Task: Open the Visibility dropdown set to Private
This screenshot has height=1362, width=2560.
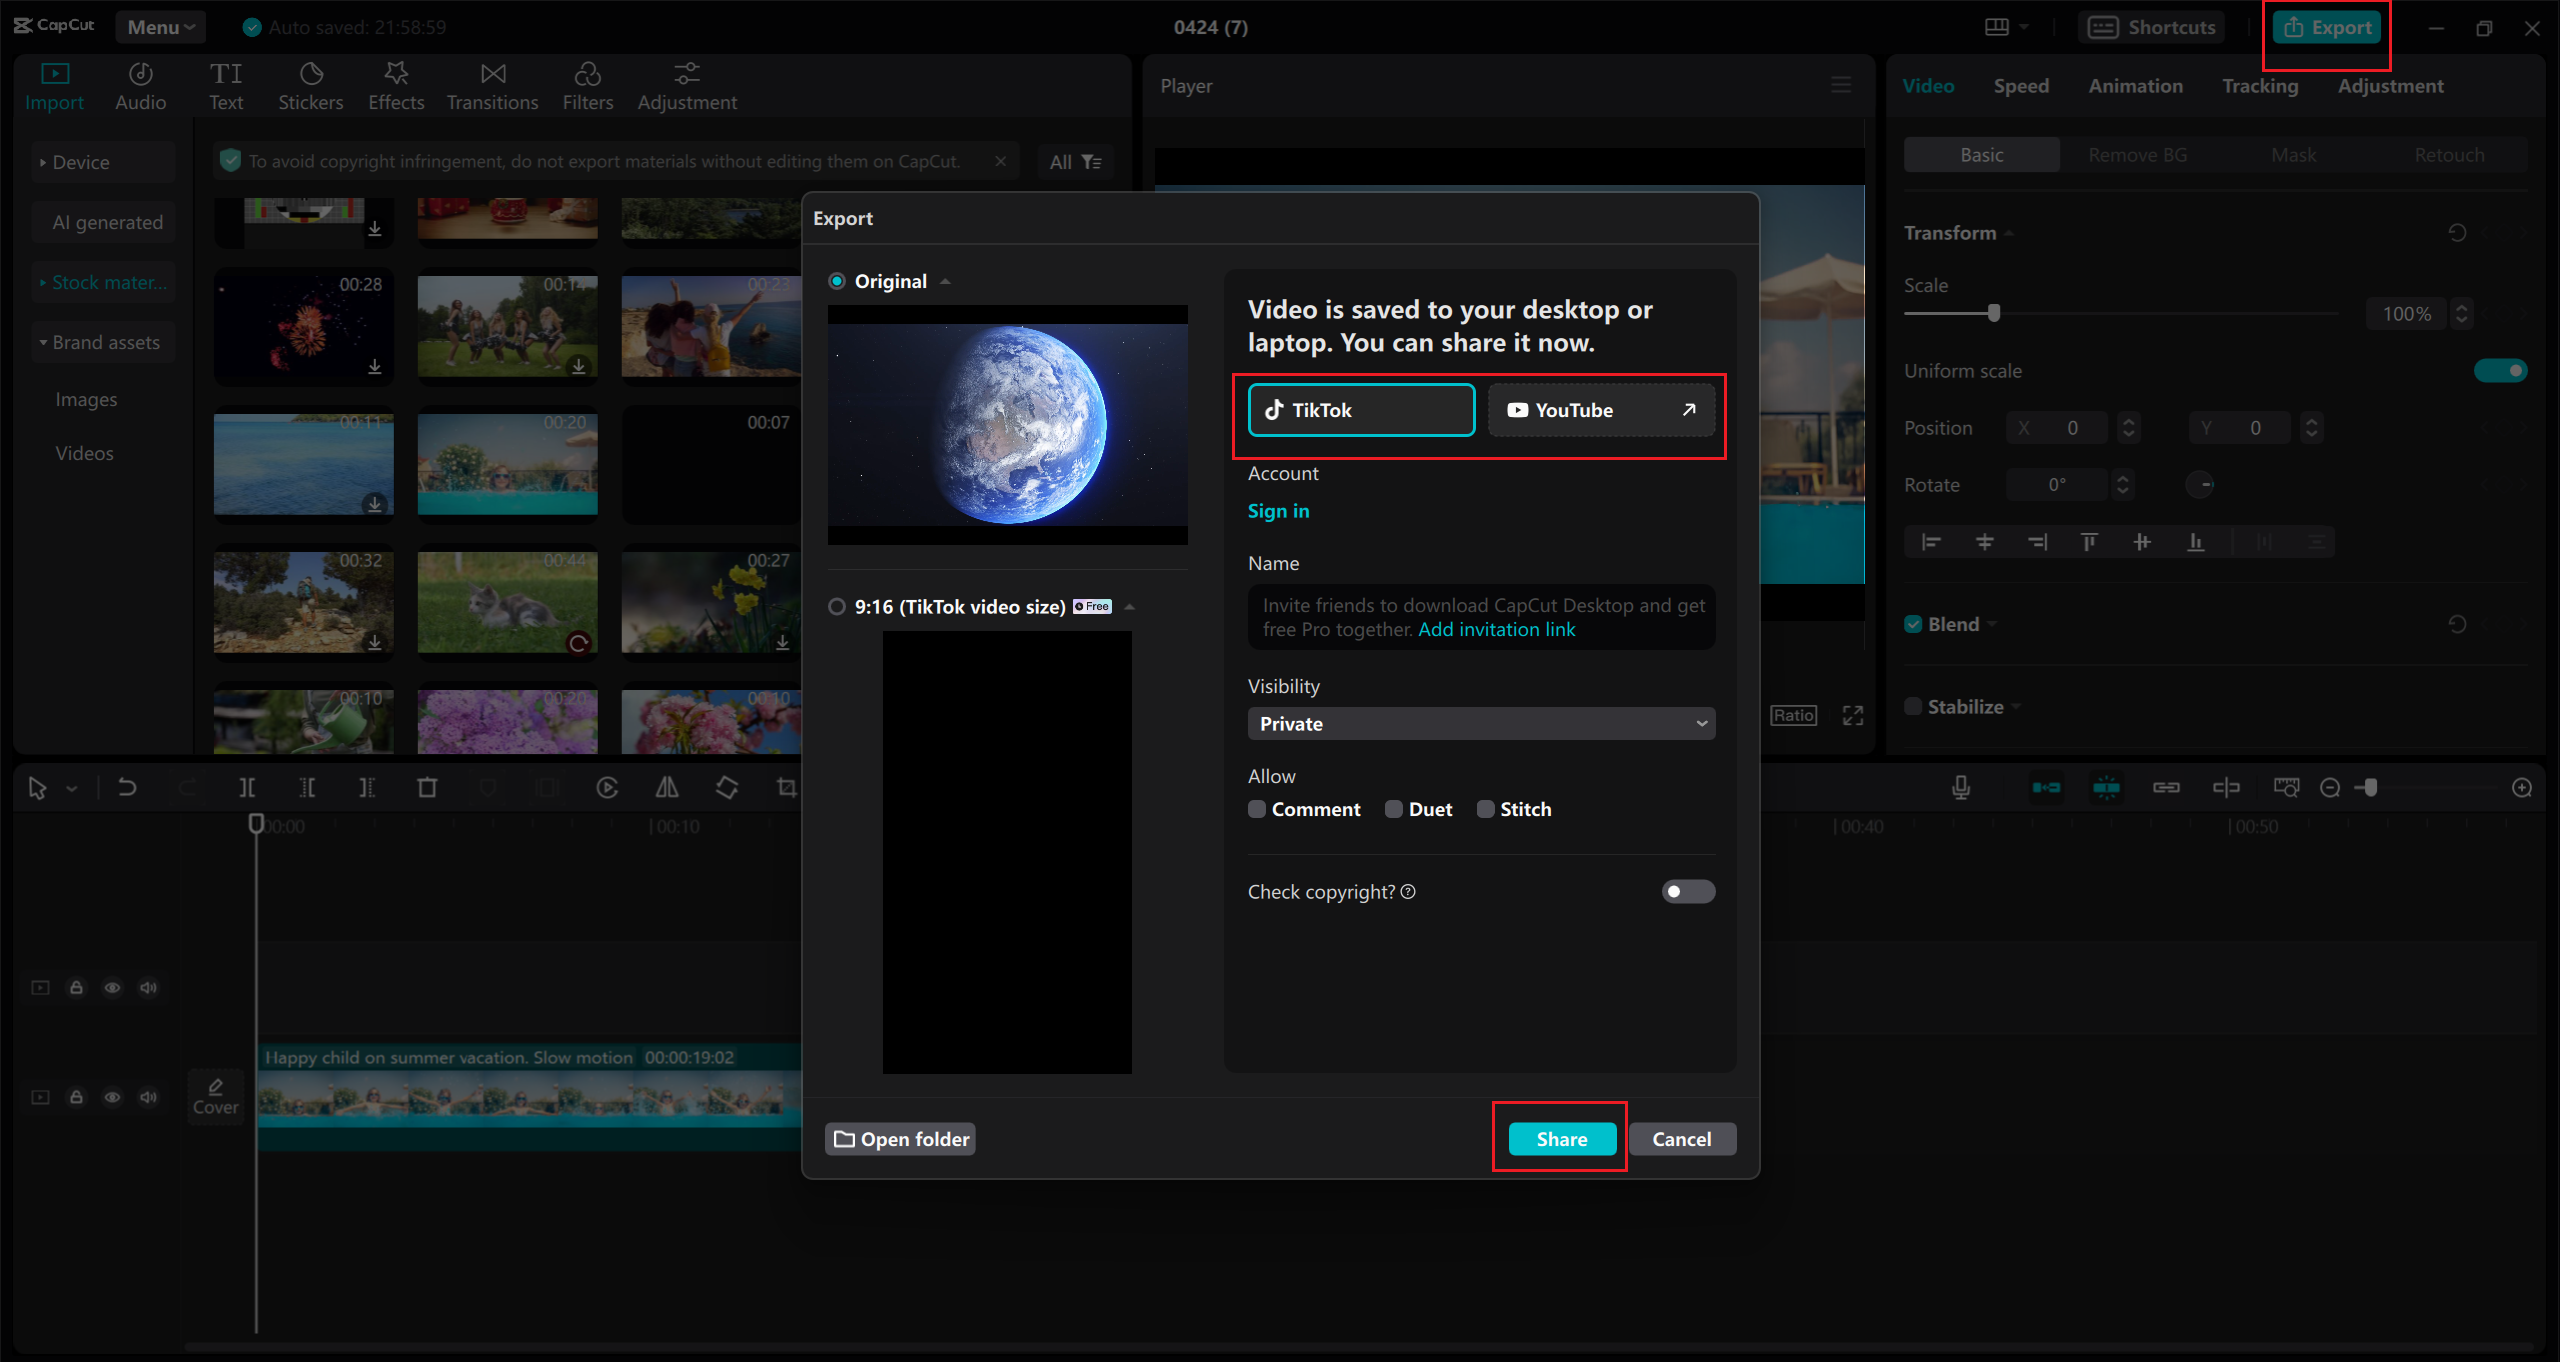Action: (1480, 723)
